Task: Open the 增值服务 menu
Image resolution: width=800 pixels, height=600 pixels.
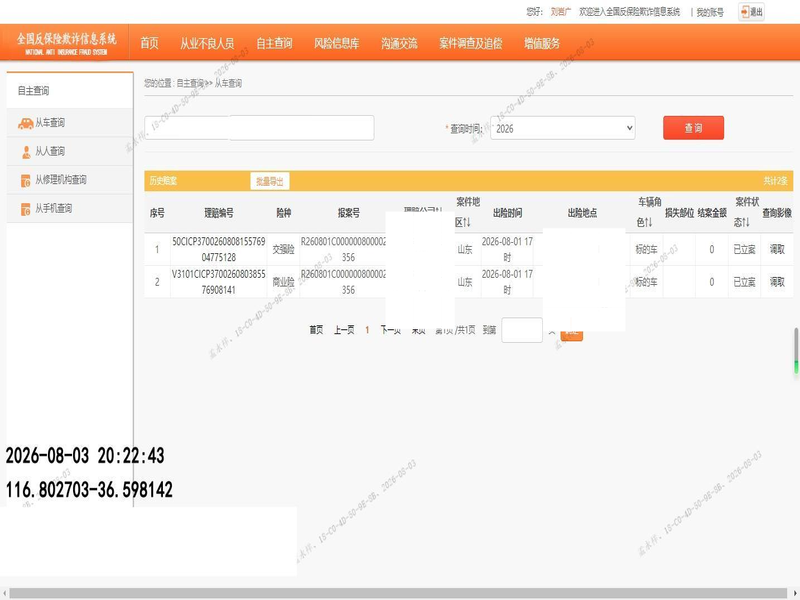Action: [x=542, y=43]
